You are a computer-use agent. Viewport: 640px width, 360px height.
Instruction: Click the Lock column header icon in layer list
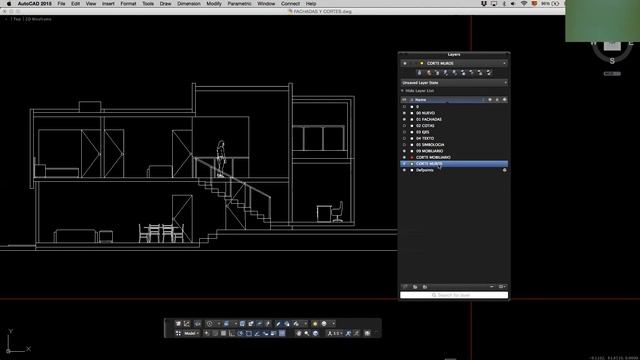click(497, 100)
